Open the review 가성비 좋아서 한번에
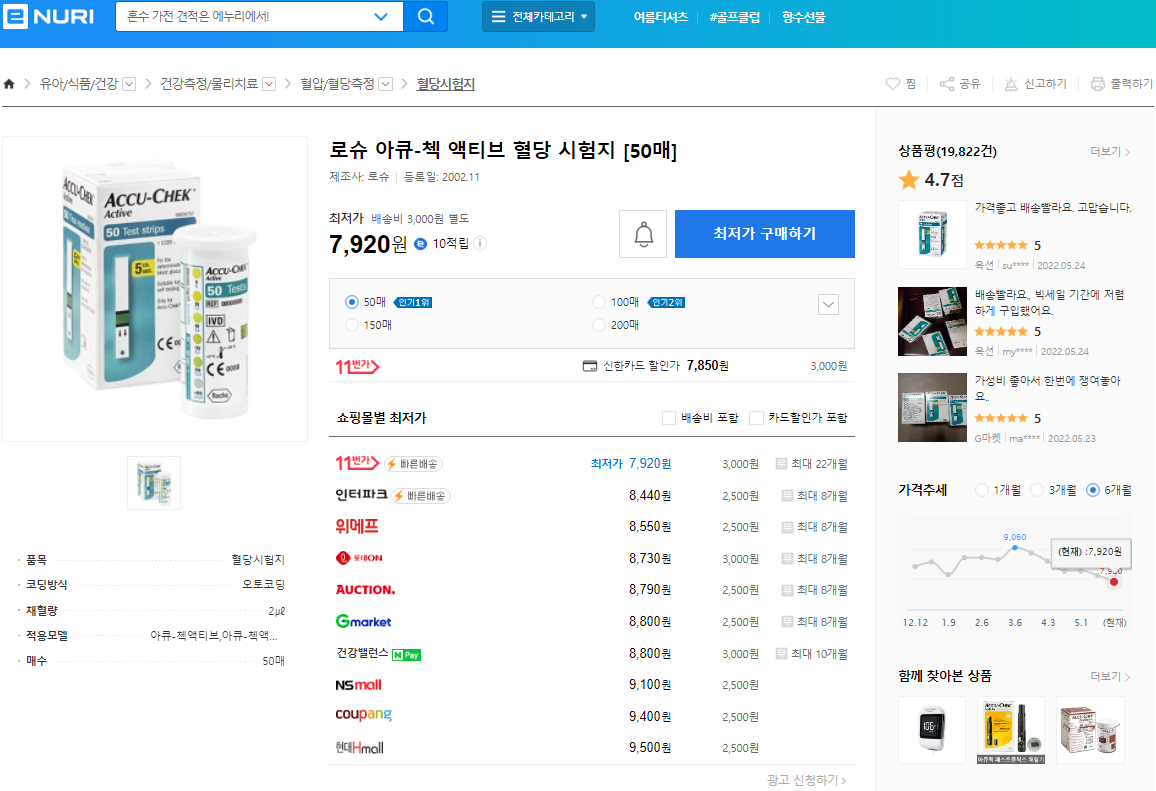The height and width of the screenshot is (791, 1156). tap(1048, 388)
